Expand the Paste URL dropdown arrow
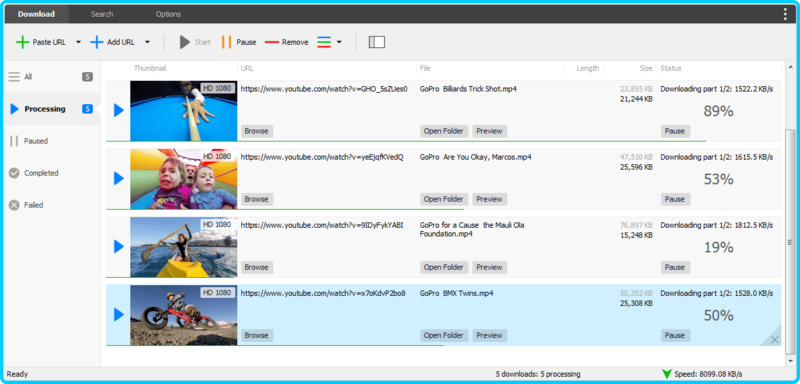 [x=78, y=42]
